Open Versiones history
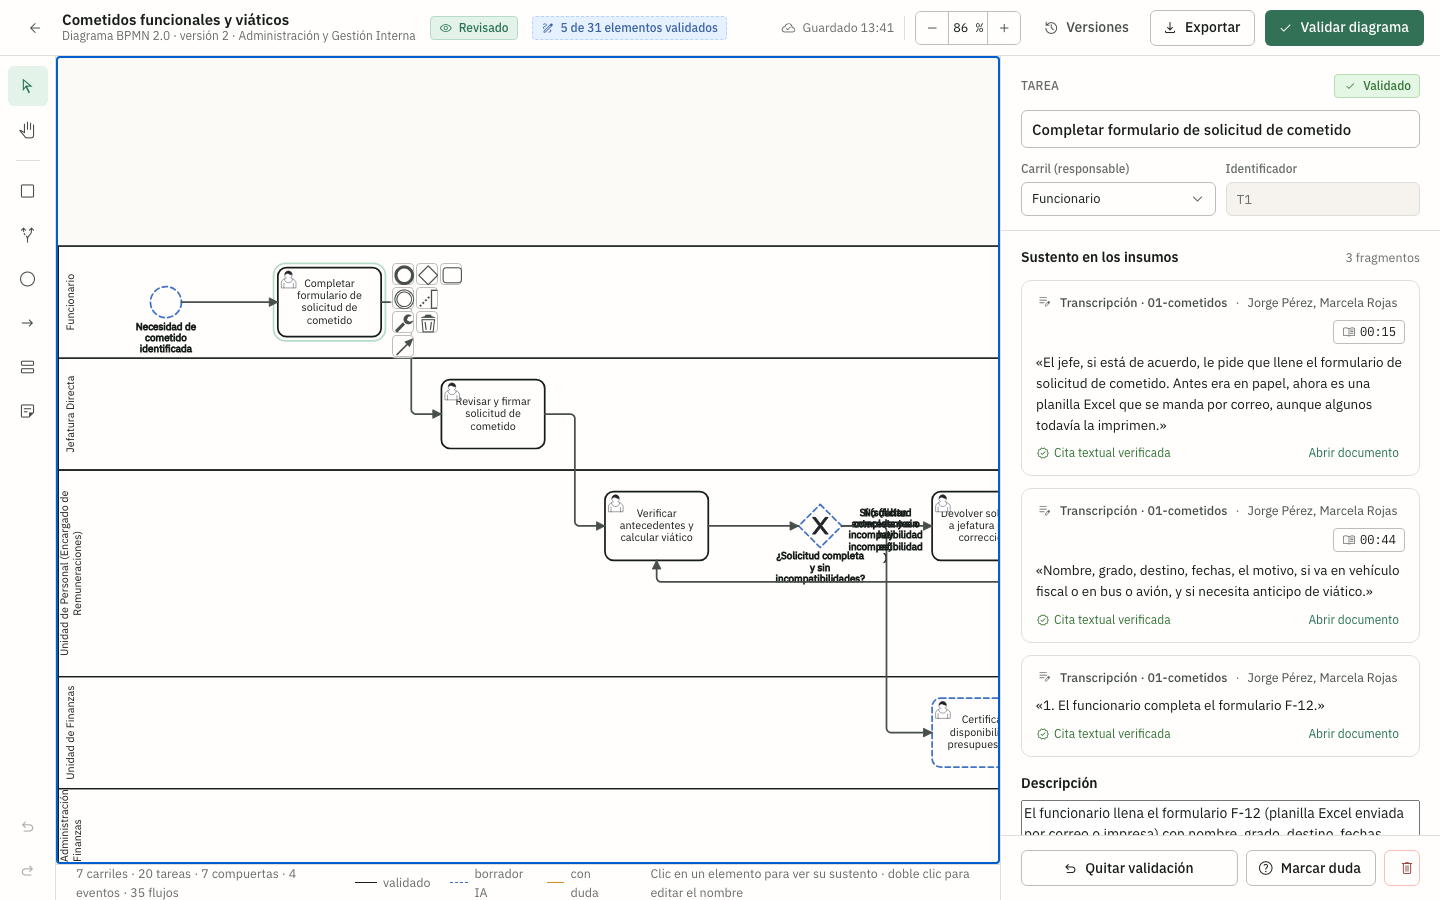1440x900 pixels. pyautogui.click(x=1087, y=28)
